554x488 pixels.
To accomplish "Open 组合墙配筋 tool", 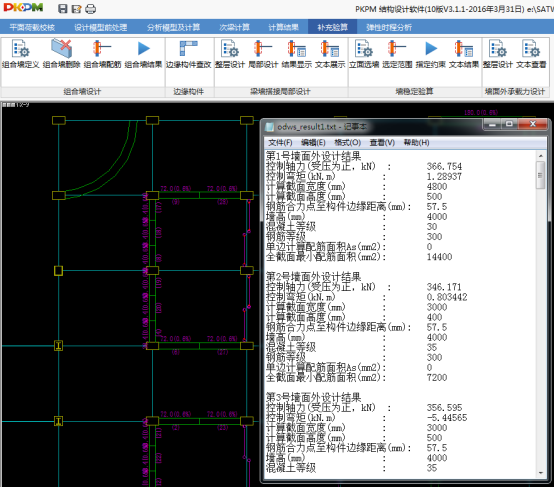I will (102, 54).
